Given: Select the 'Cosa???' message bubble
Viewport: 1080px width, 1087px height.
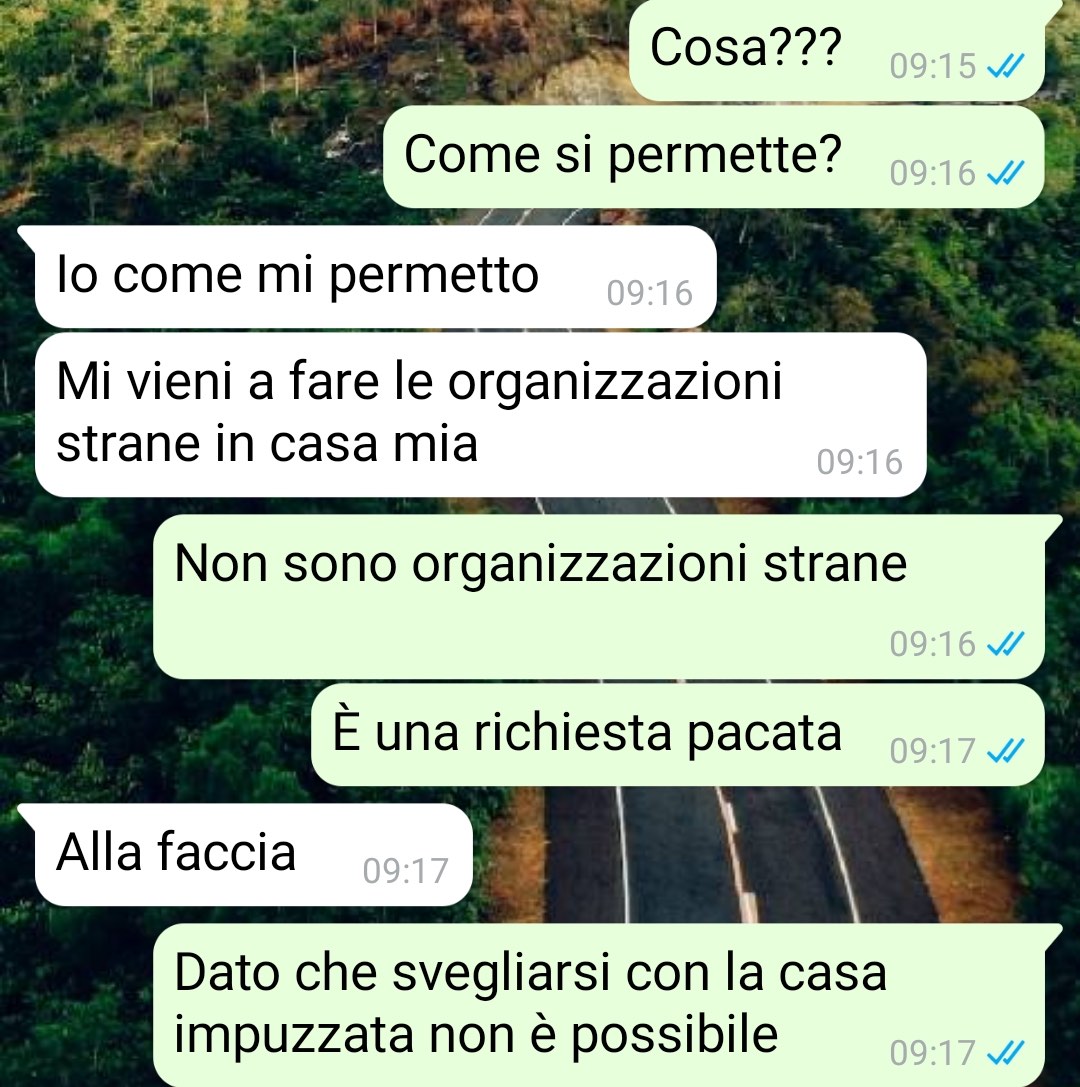Looking at the screenshot, I should tap(839, 50).
